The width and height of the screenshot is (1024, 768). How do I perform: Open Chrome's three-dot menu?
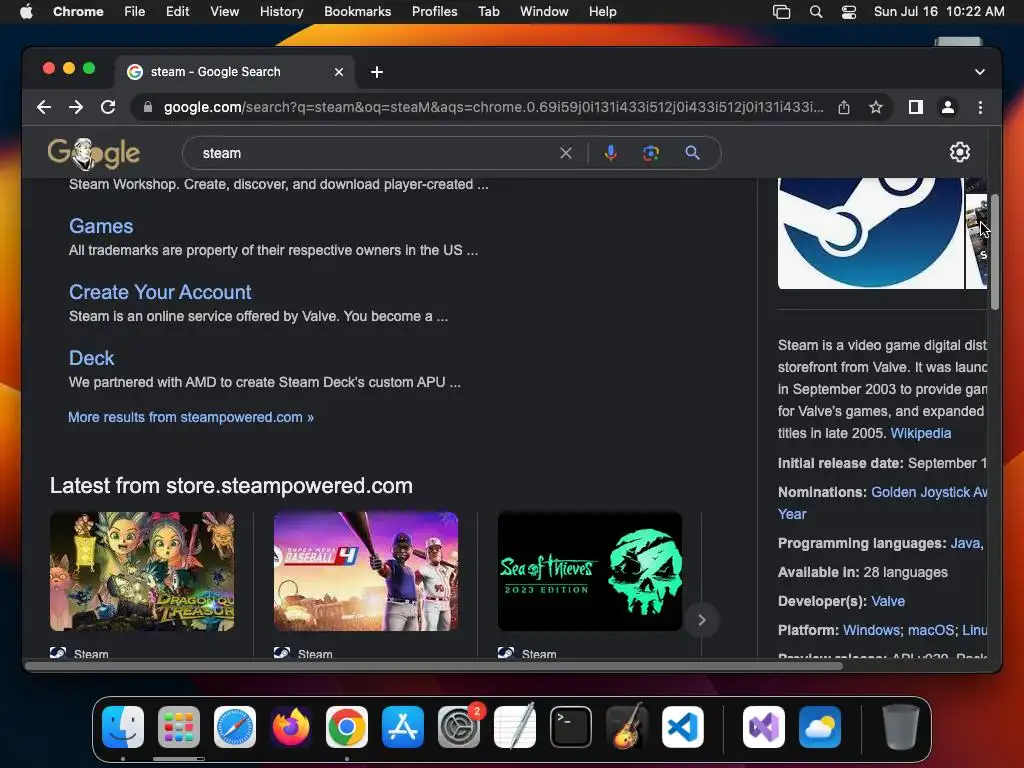[980, 107]
